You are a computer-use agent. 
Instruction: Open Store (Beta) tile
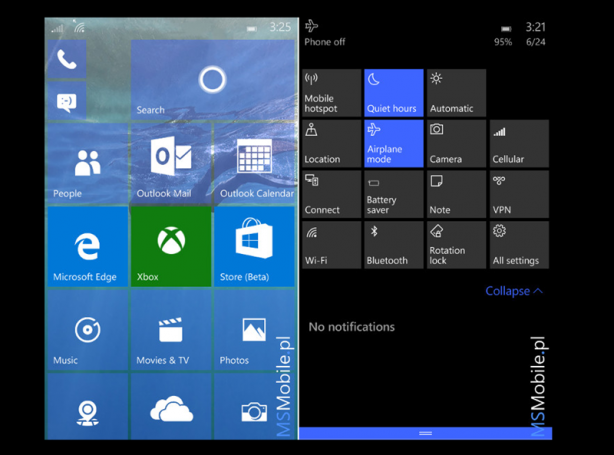pos(255,246)
